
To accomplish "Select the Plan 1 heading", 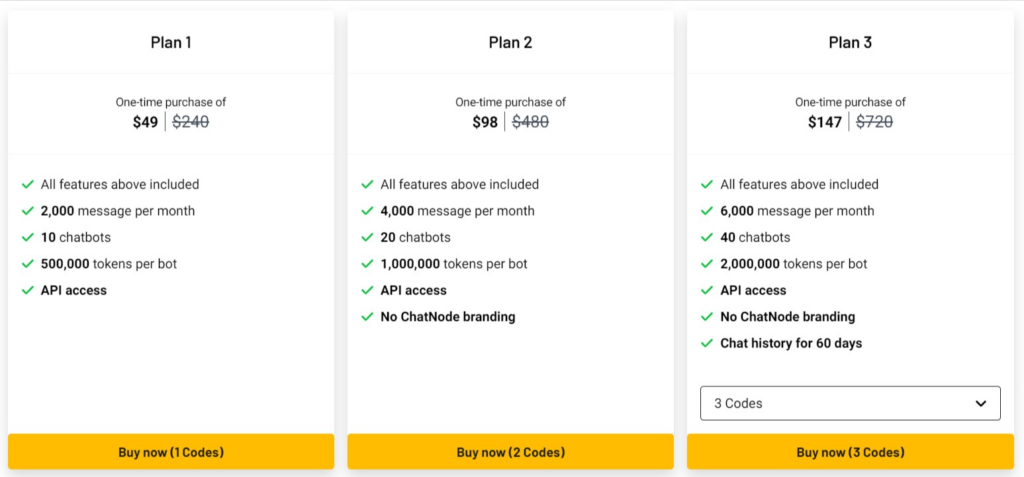I will pos(171,42).
